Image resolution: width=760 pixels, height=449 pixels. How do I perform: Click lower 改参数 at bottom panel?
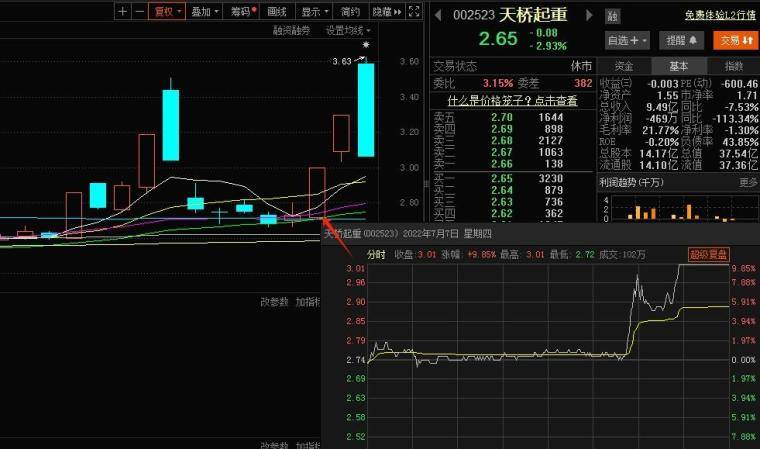tap(274, 445)
